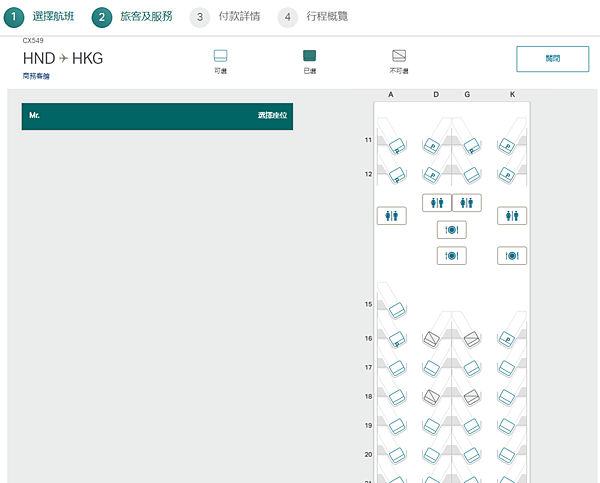Select seat 11G
600x483 pixels.
(x=472, y=146)
